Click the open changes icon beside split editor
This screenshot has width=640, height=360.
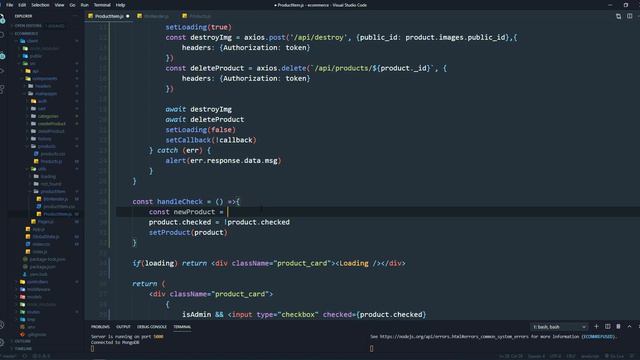point(618,16)
